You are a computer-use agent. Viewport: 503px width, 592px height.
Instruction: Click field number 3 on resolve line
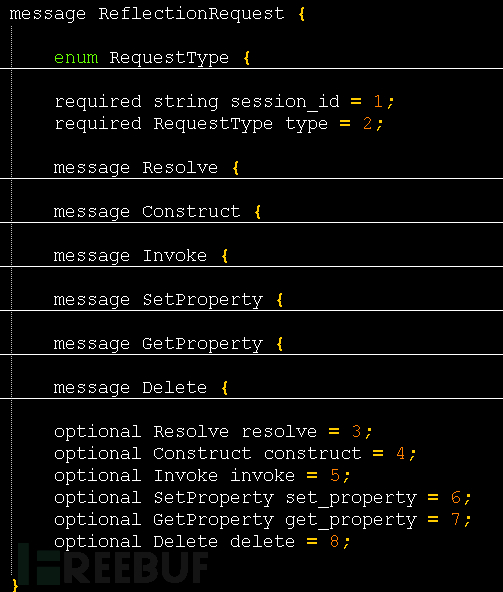pos(356,431)
